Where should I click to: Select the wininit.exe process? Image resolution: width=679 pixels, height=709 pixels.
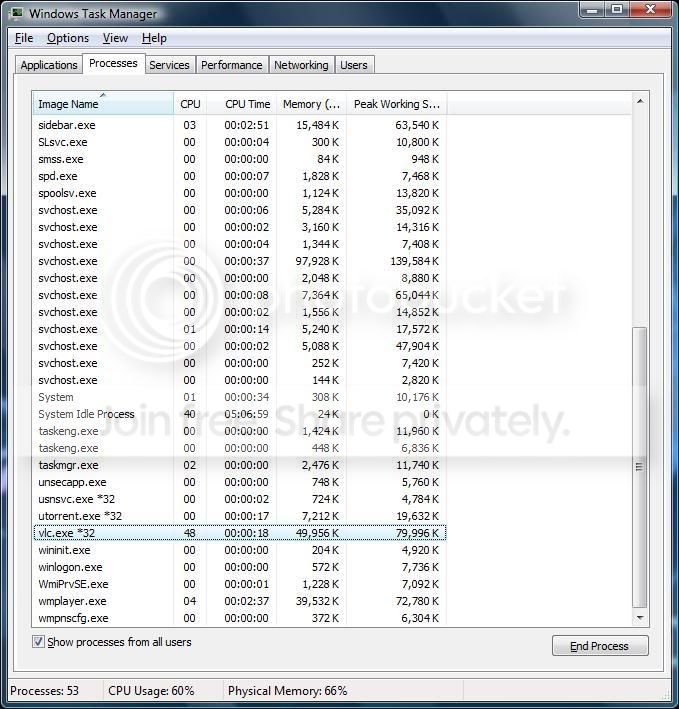(240, 550)
